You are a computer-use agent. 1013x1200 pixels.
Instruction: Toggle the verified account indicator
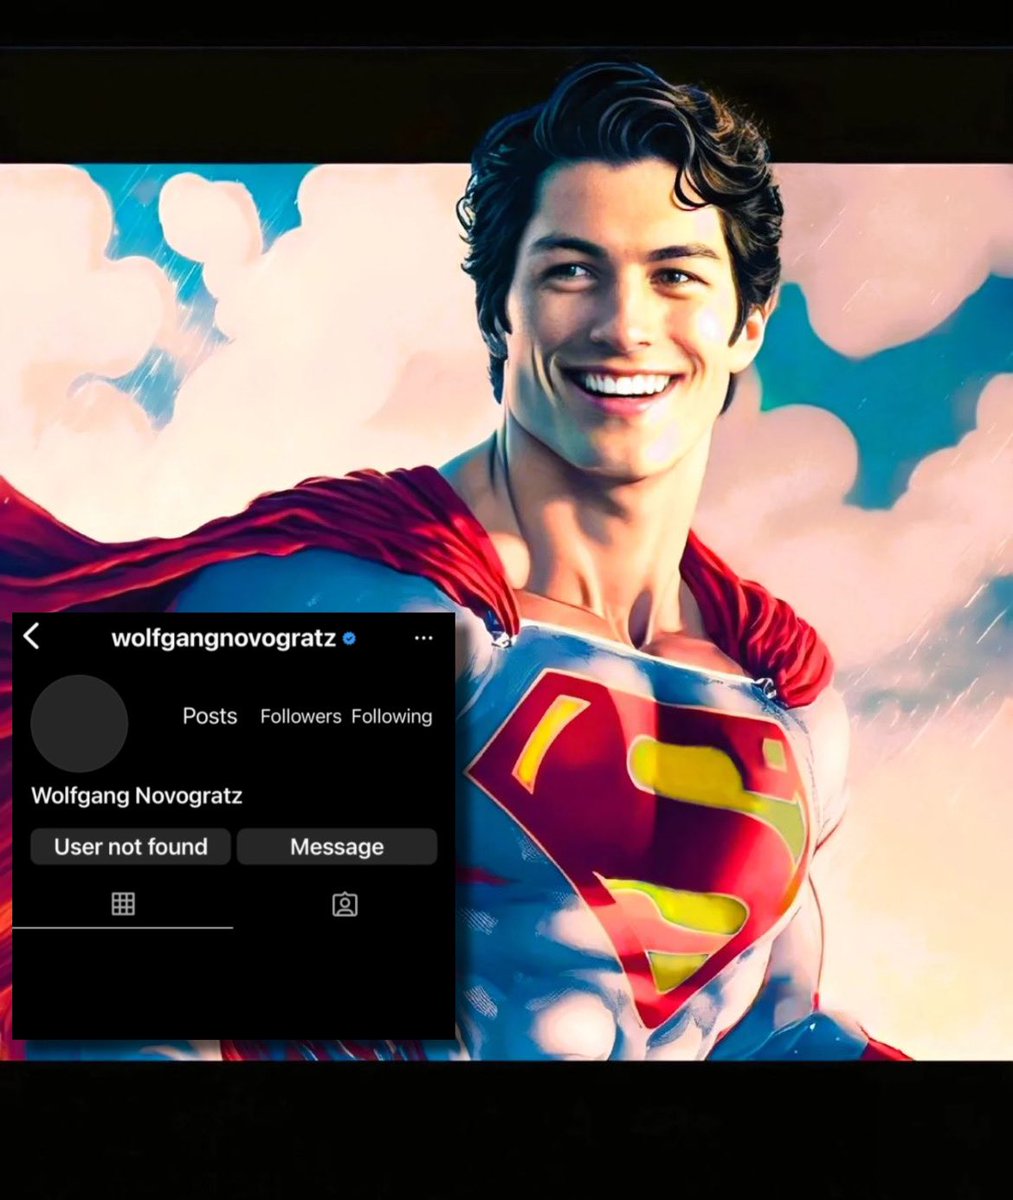(x=347, y=638)
